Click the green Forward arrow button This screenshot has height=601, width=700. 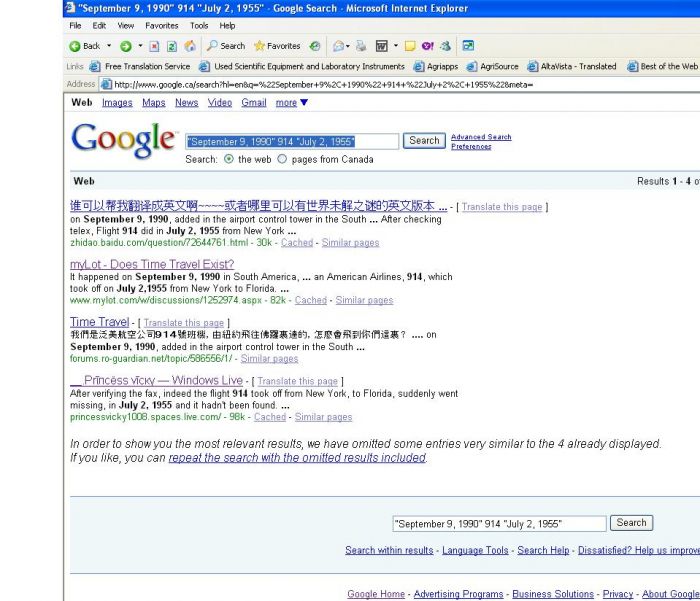point(126,46)
